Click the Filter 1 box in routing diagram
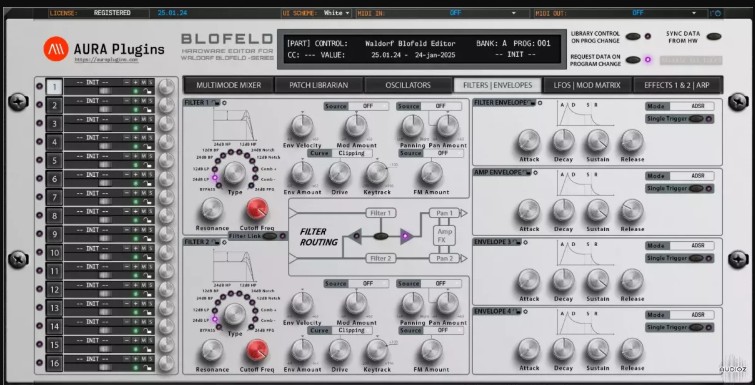 [x=381, y=213]
